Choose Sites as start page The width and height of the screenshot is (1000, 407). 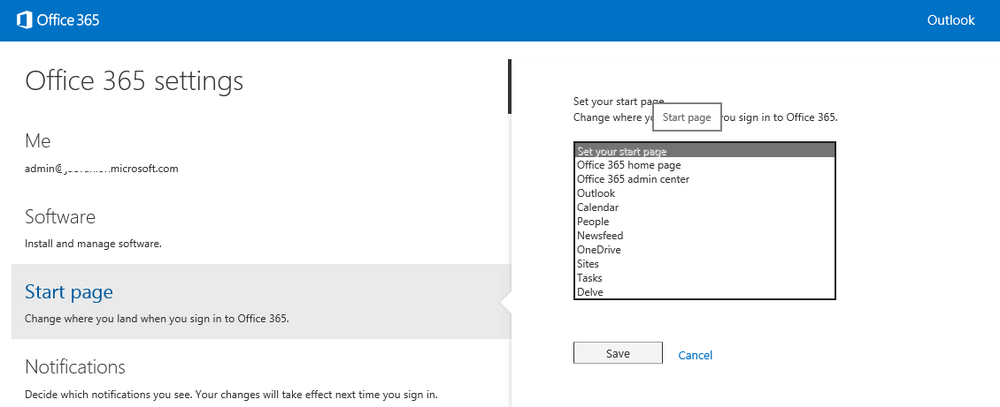click(x=704, y=263)
